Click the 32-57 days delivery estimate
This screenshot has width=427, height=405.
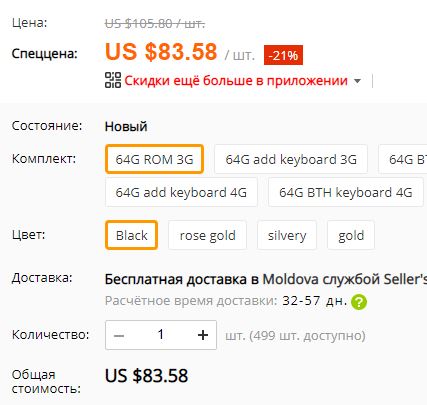314,301
